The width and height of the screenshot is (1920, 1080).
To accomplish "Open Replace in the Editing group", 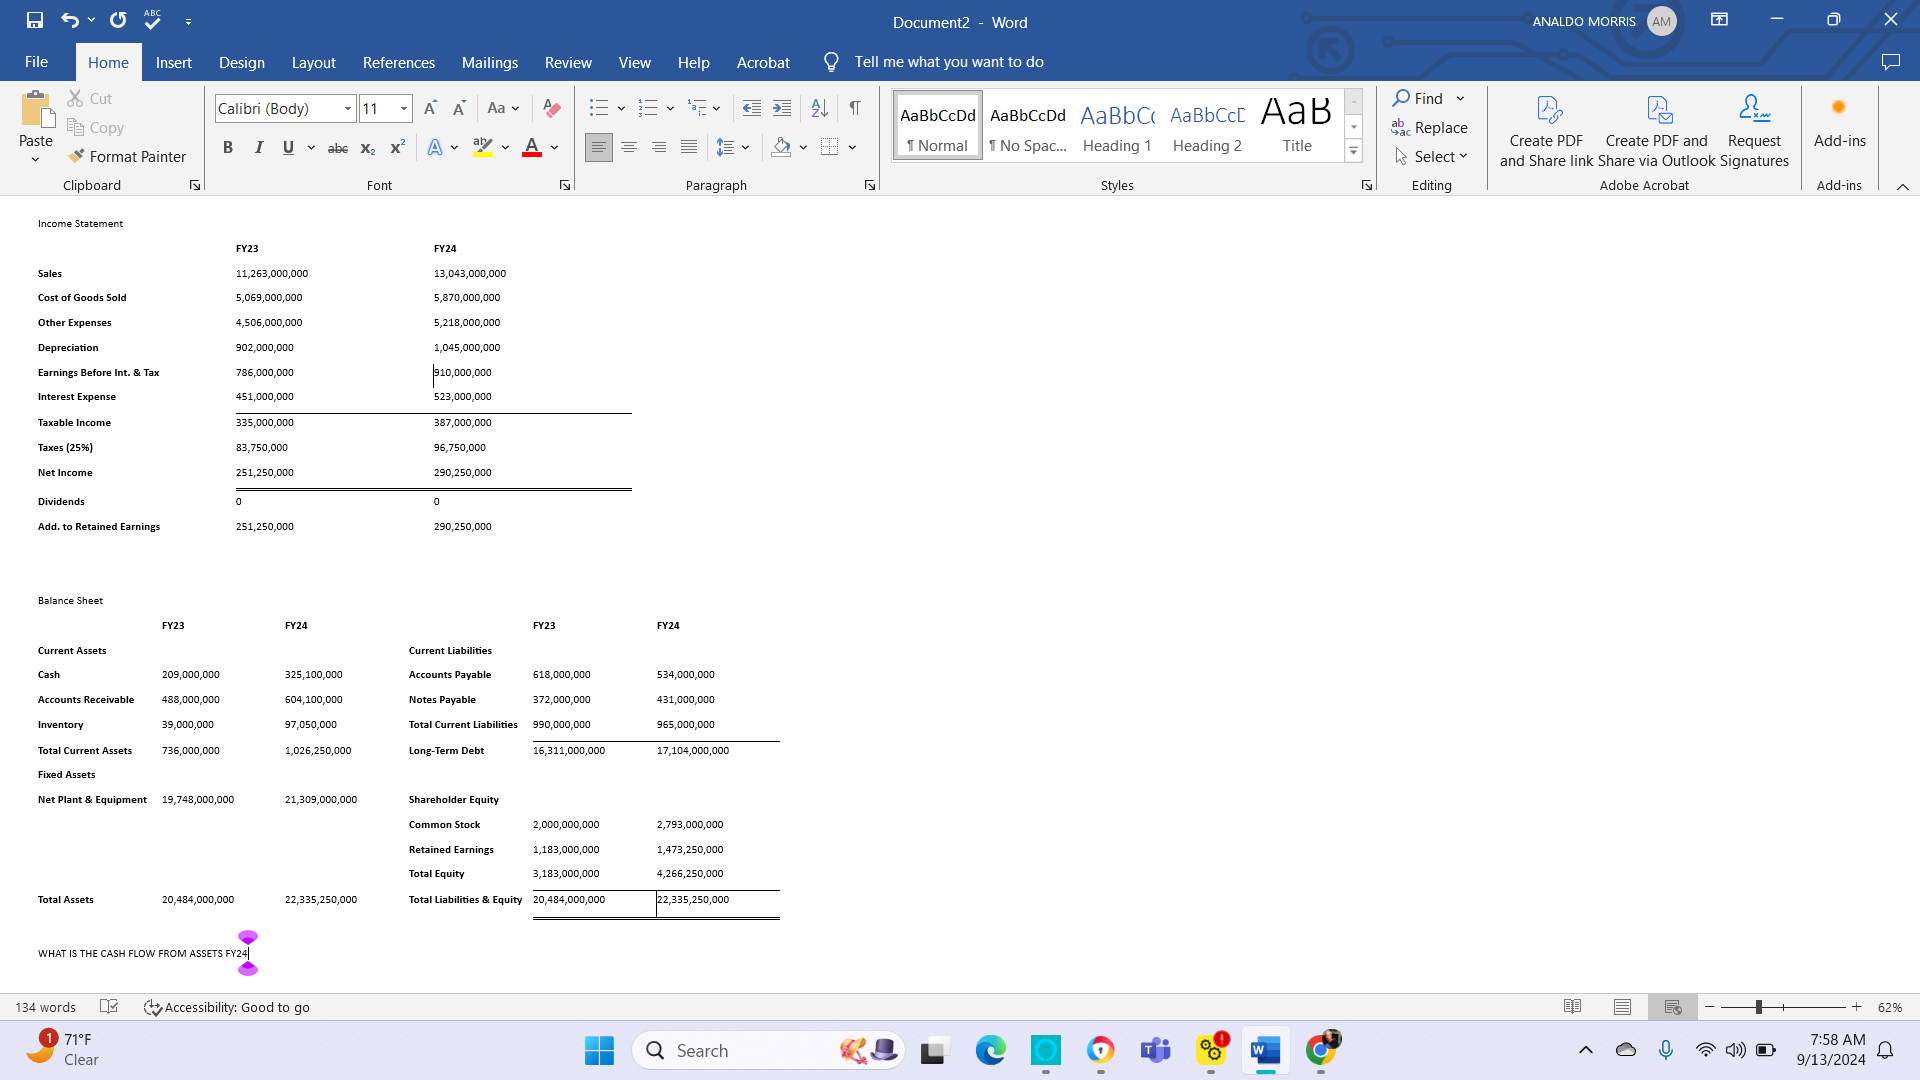I will click(1429, 127).
